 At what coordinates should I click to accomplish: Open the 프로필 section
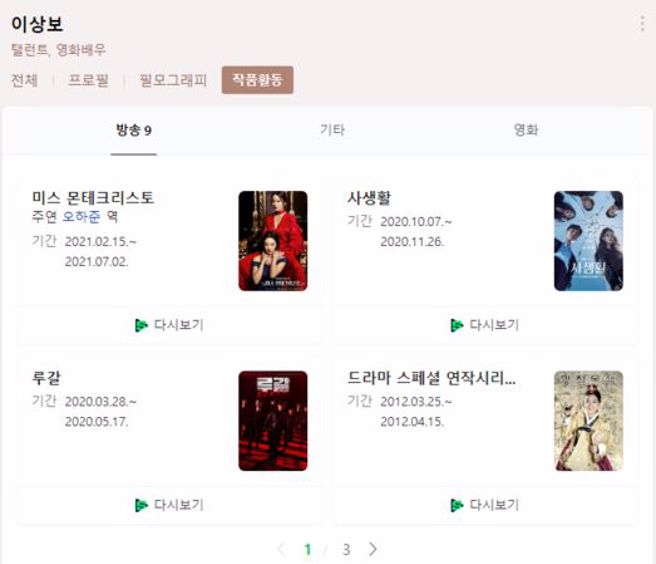click(x=88, y=80)
